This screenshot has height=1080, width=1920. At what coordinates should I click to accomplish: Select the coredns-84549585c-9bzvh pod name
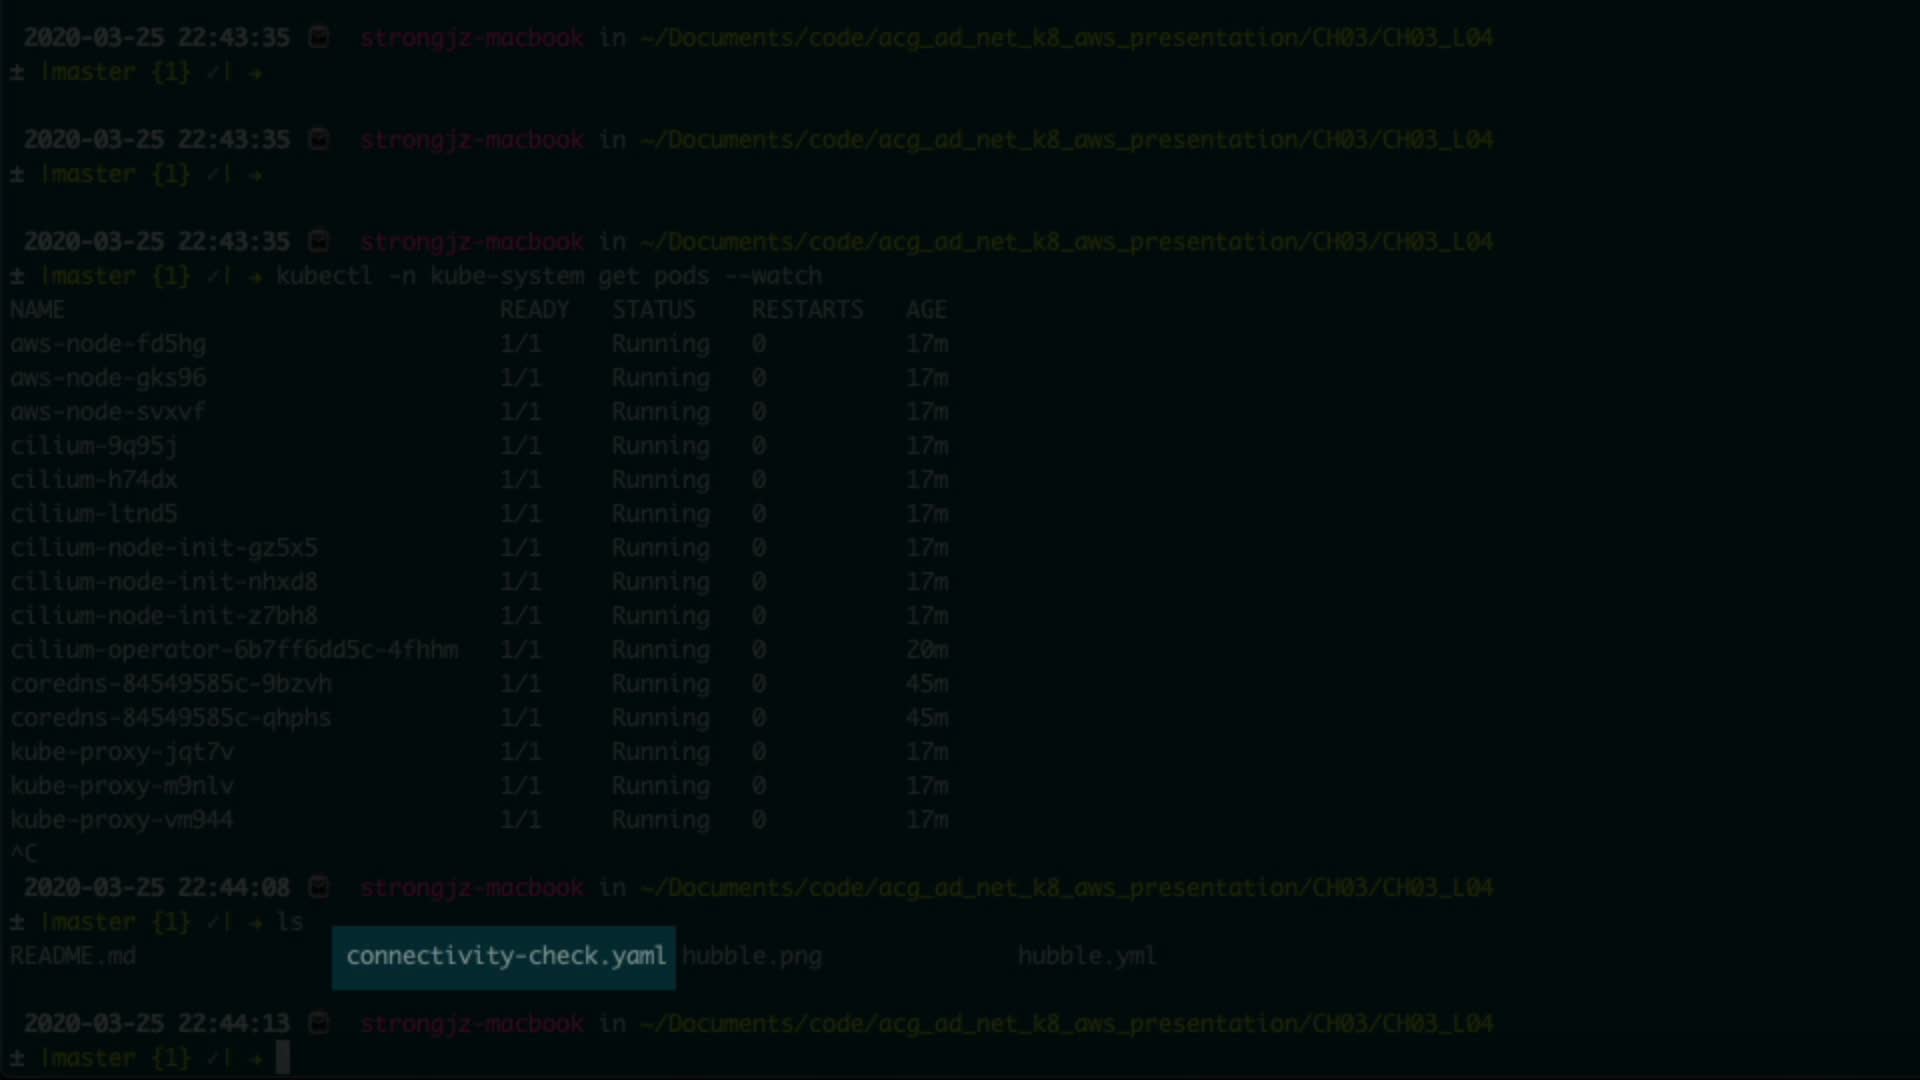(171, 684)
